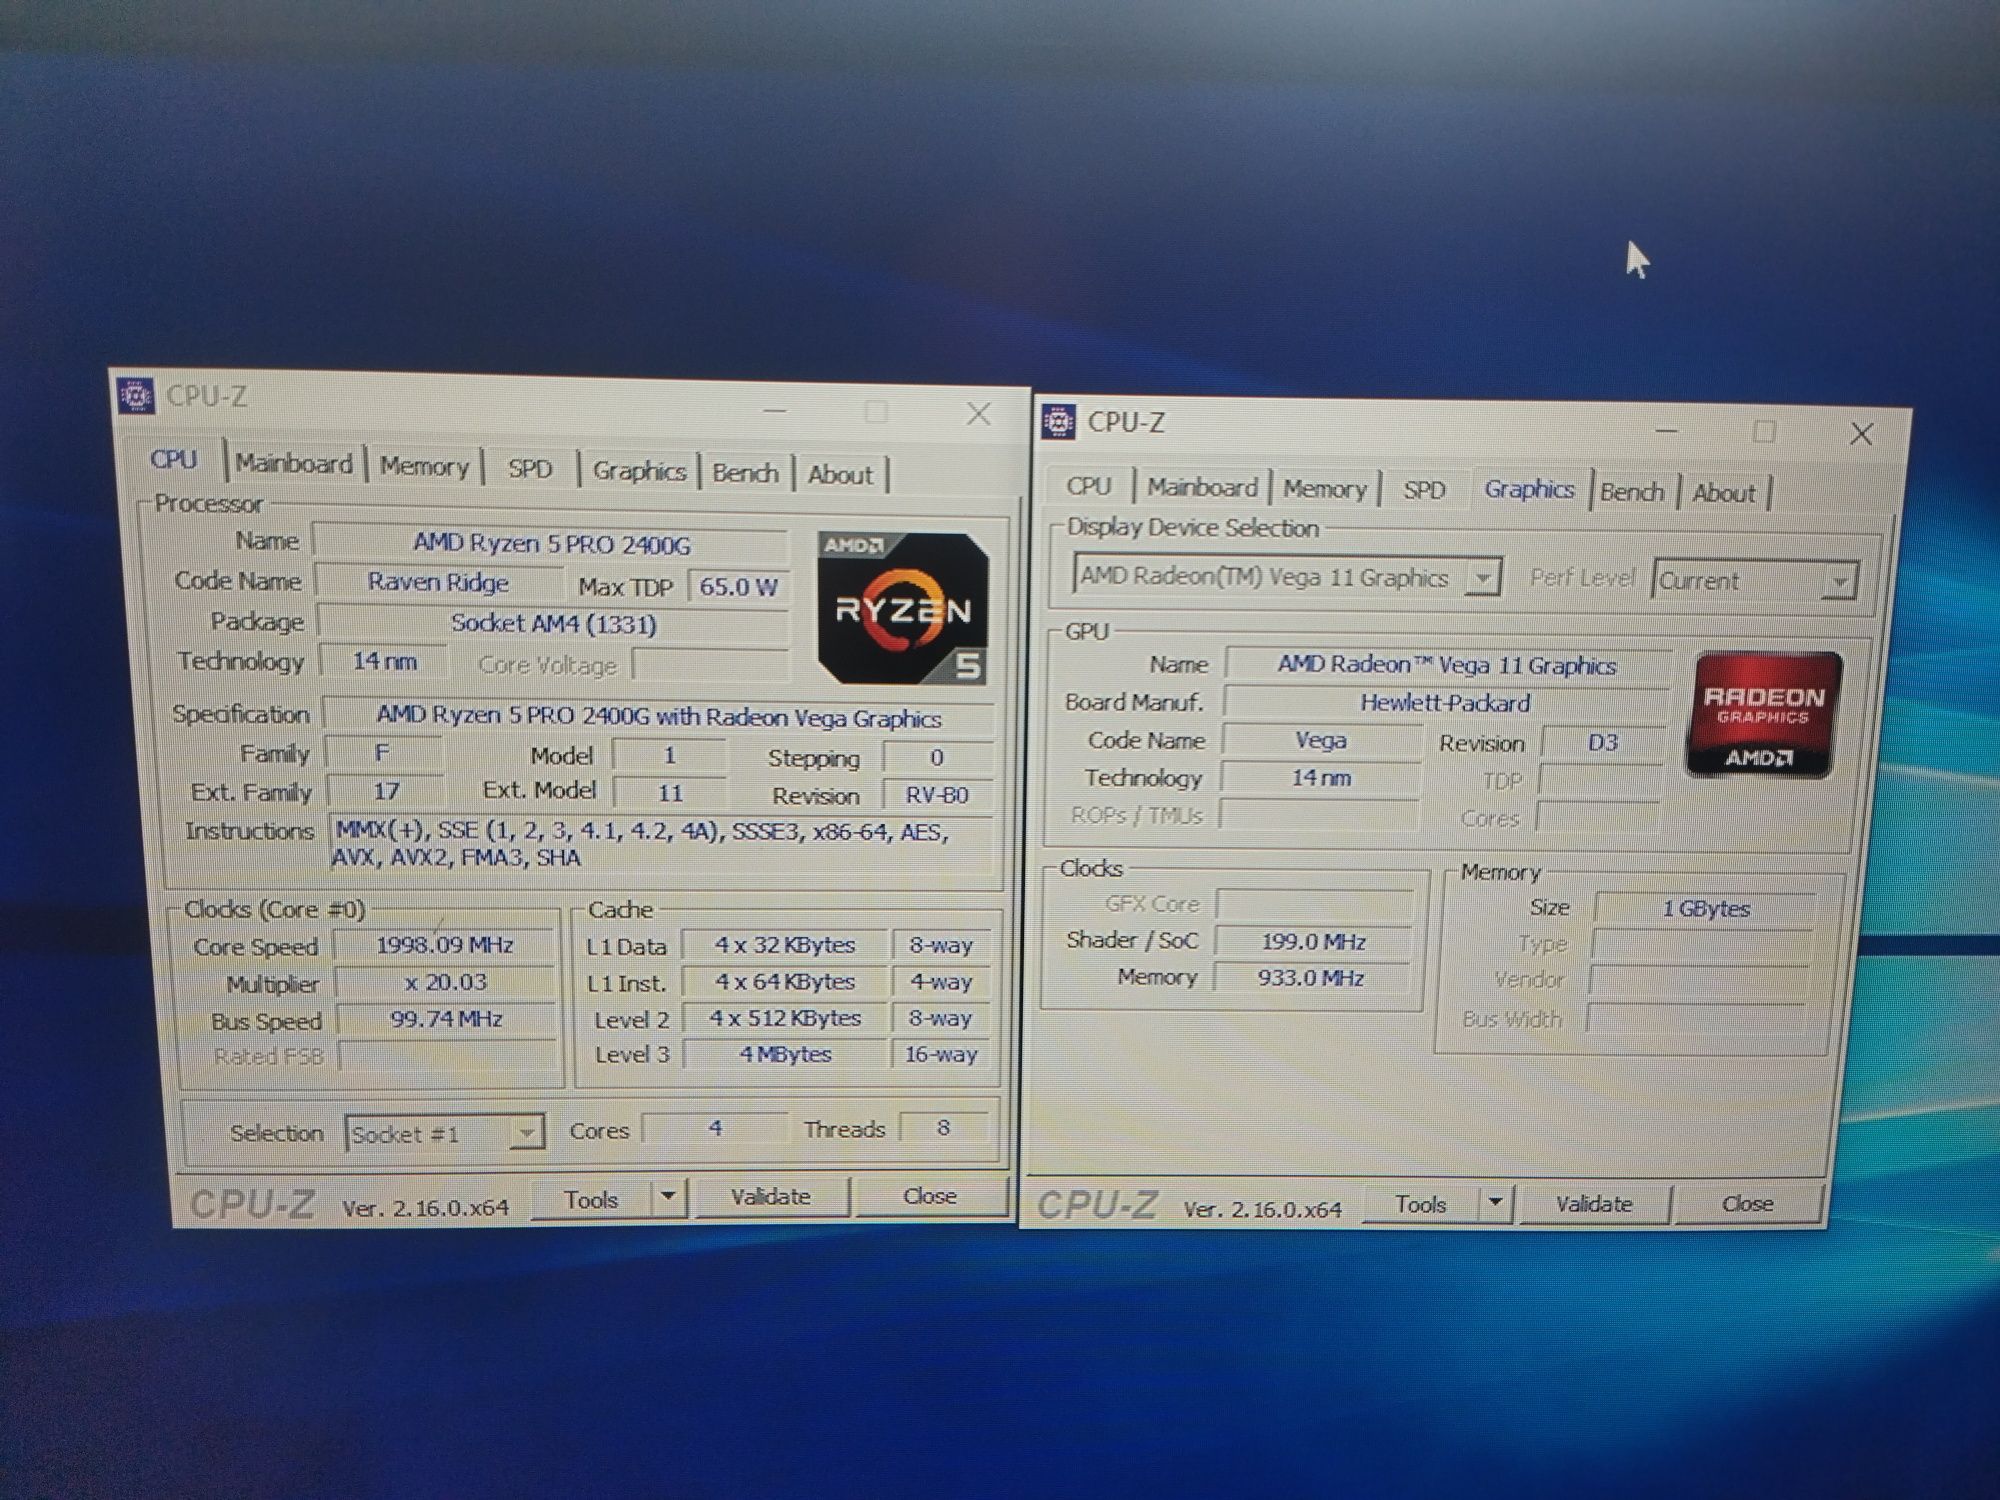Switch to CPU tab in right CPU-Z window
2000x1500 pixels.
point(1088,486)
